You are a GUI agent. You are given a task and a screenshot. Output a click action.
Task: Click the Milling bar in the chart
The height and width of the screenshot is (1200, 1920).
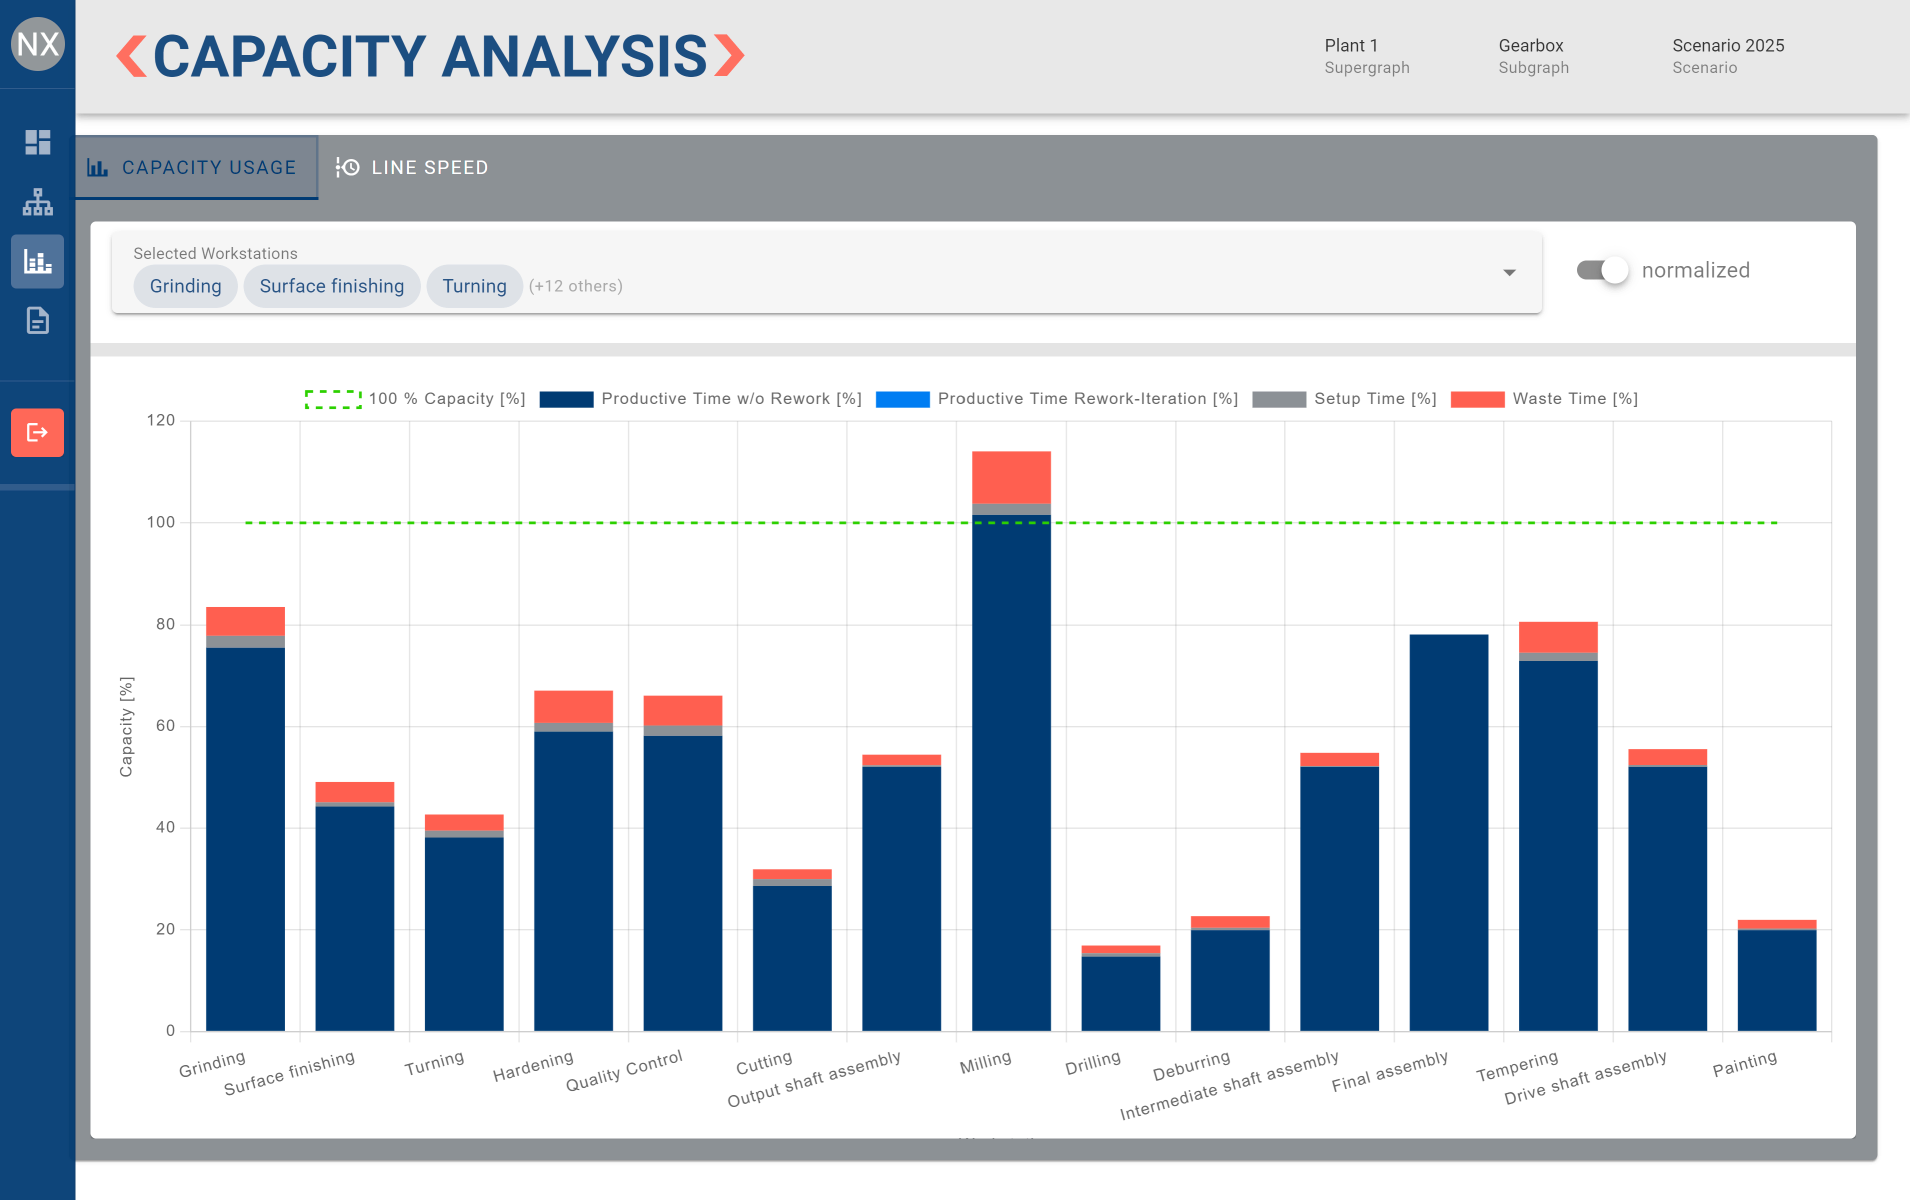1011,770
